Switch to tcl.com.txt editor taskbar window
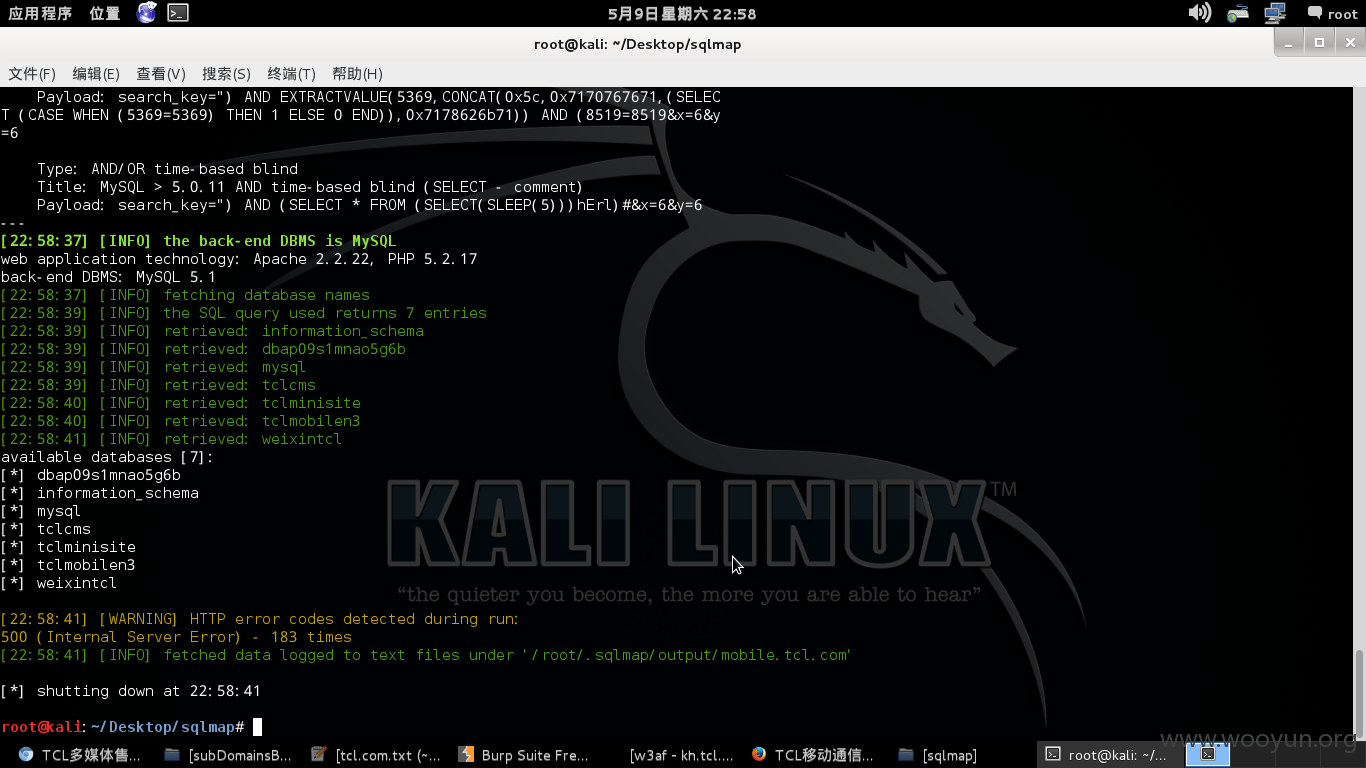Screen dimensions: 1366x768 point(376,755)
